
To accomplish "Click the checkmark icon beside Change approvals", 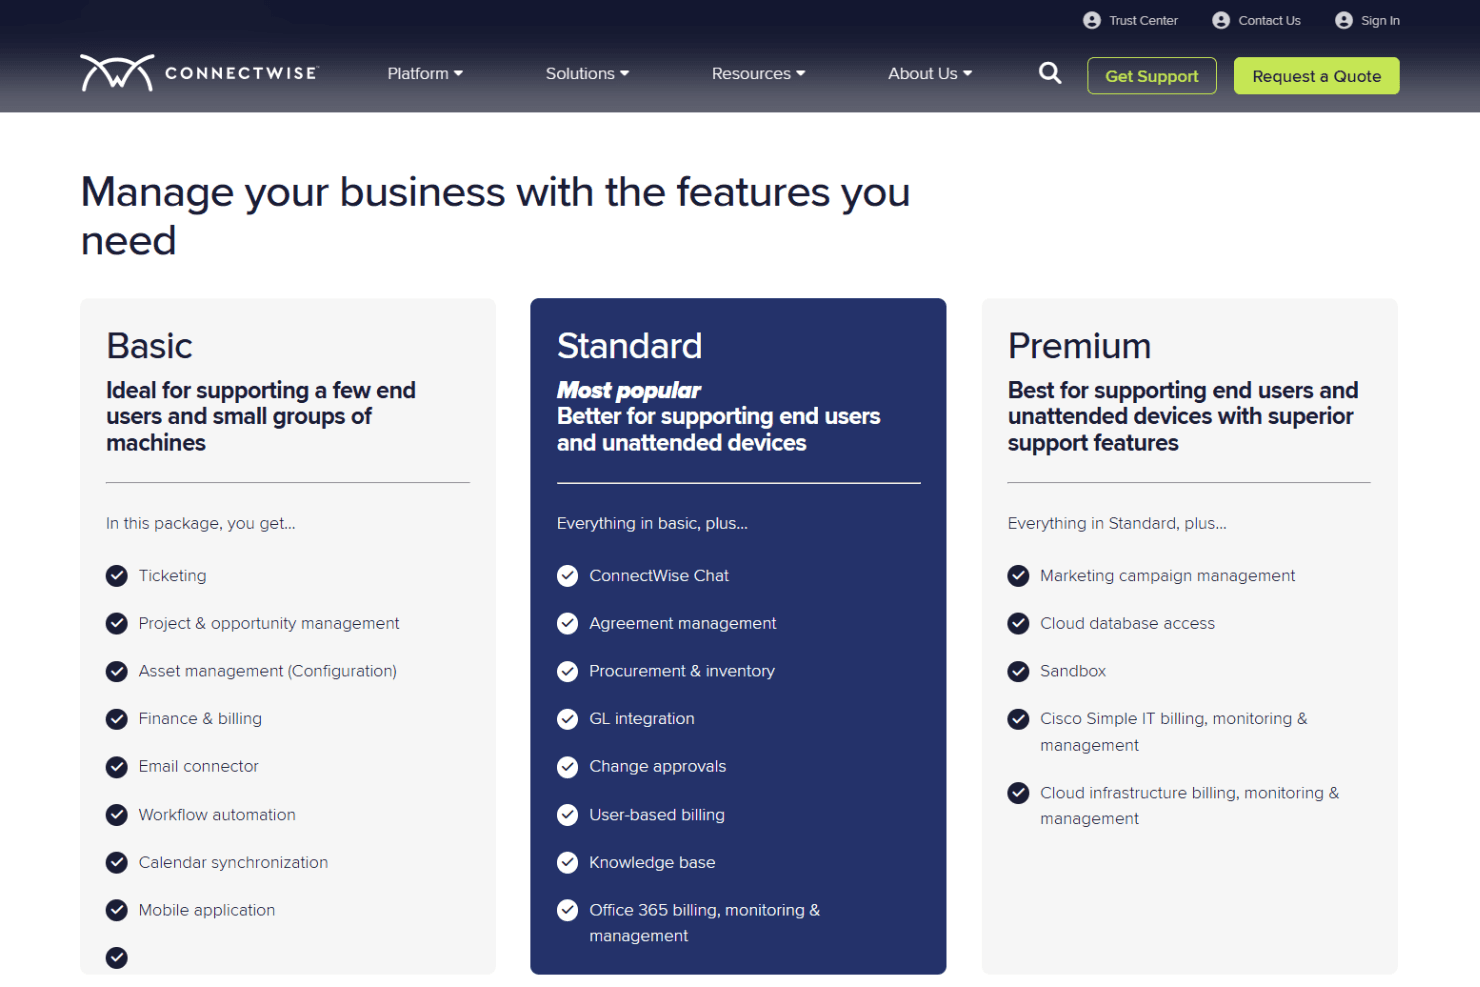I will tap(568, 767).
